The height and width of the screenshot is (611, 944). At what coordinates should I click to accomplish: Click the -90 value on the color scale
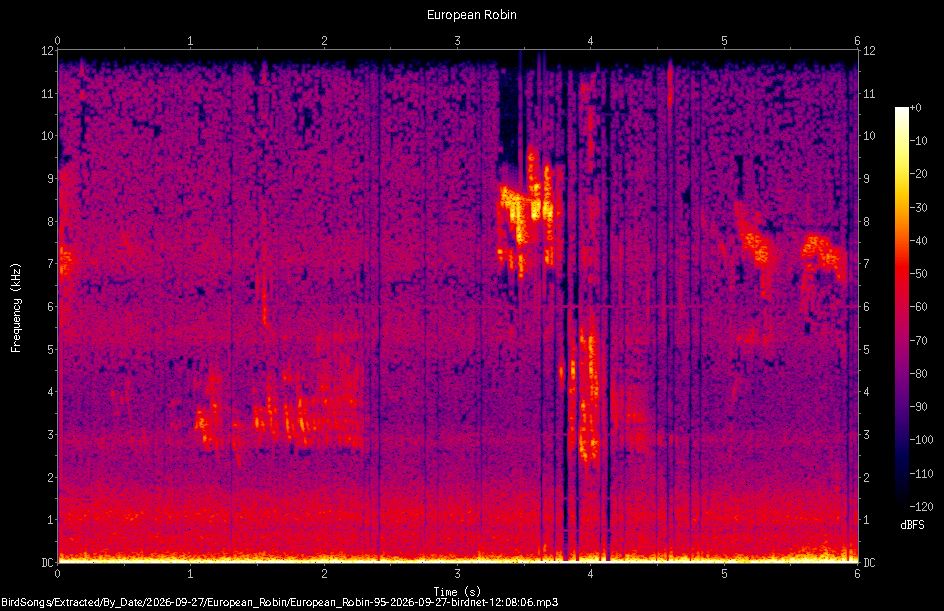point(918,407)
